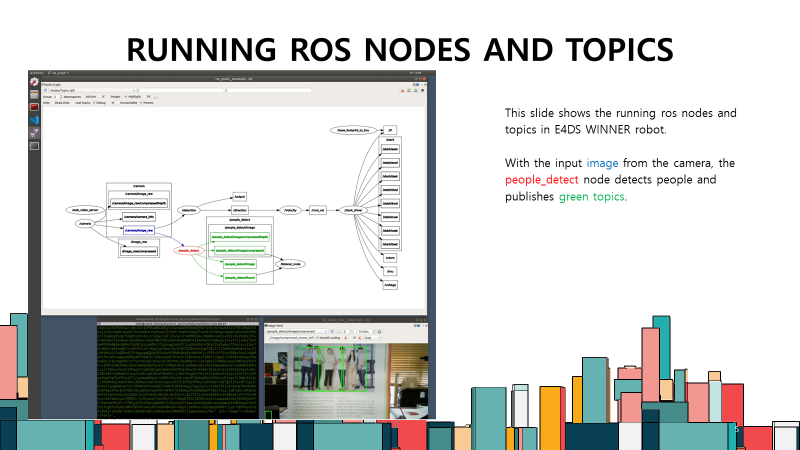The height and width of the screenshot is (450, 800).
Task: Refresh the ROS node graph
Action: 45,90
